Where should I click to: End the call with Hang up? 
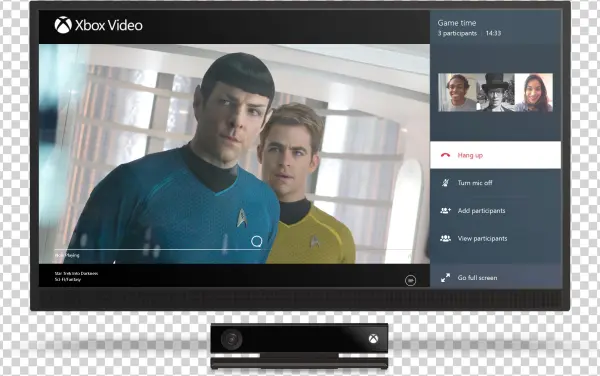pos(496,155)
